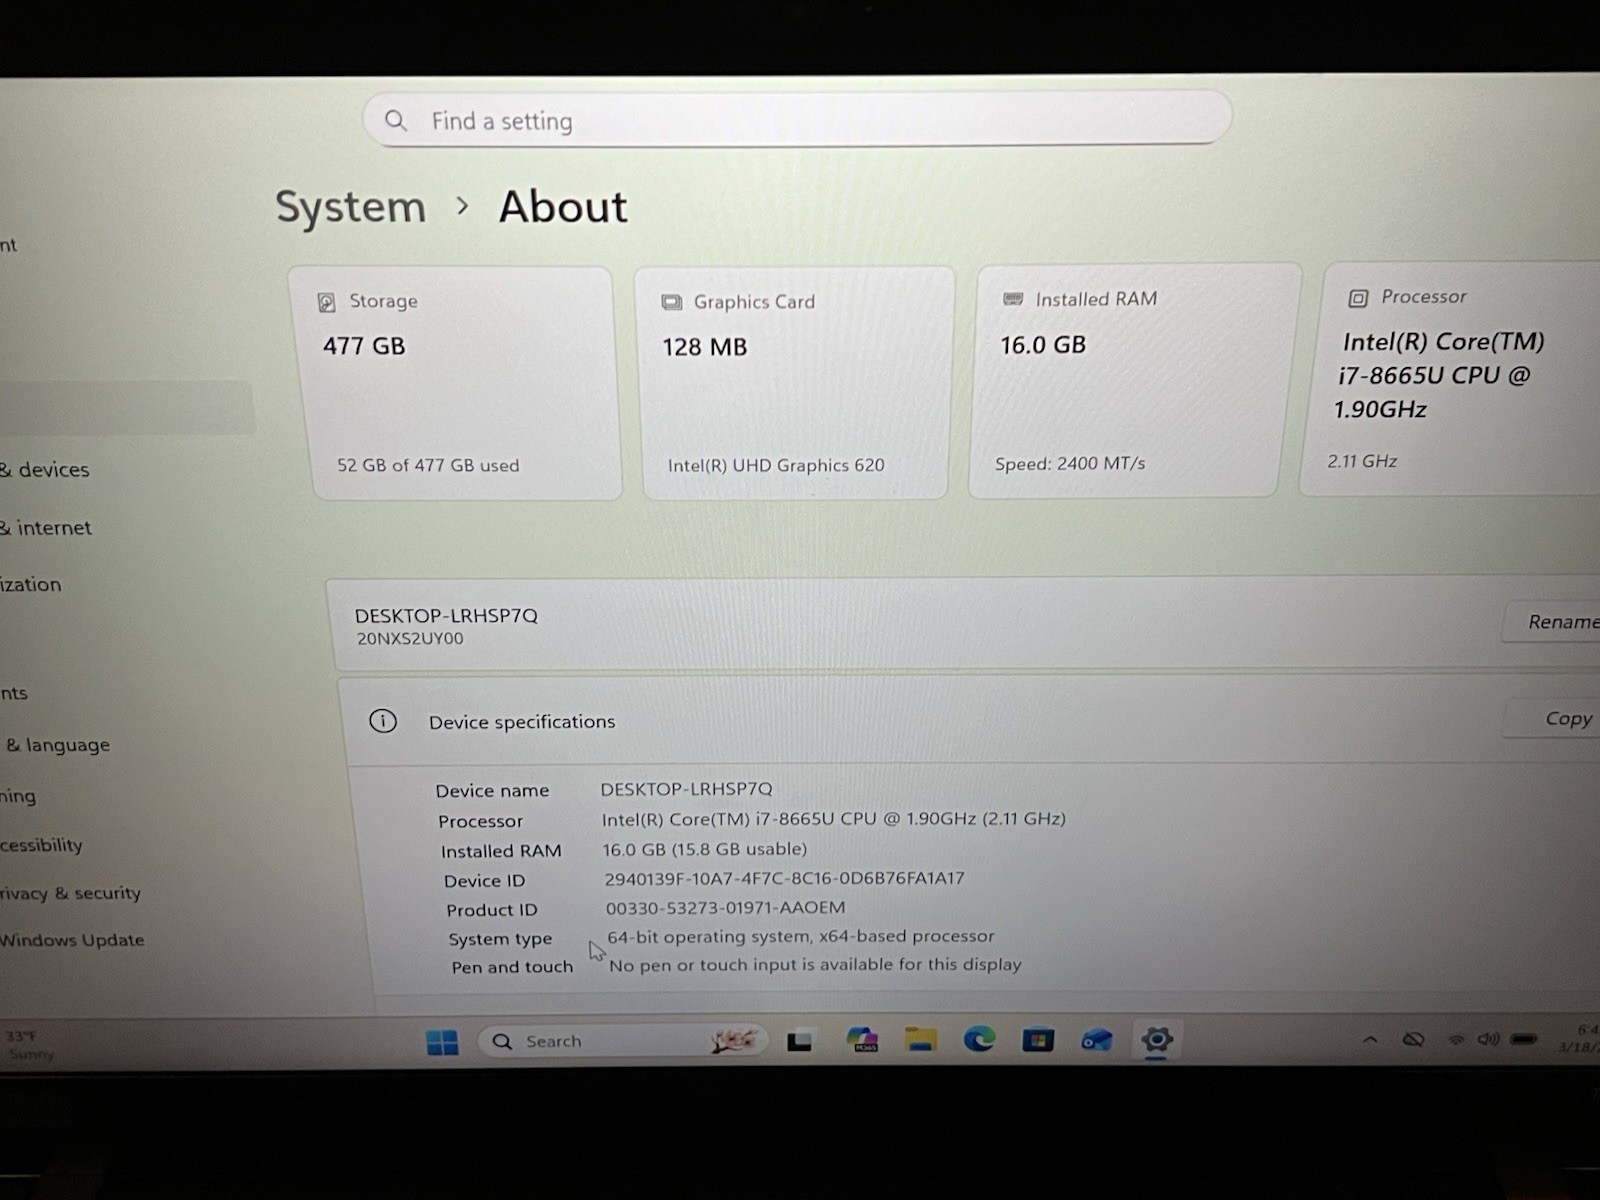Click the Storage disk icon

[x=326, y=302]
